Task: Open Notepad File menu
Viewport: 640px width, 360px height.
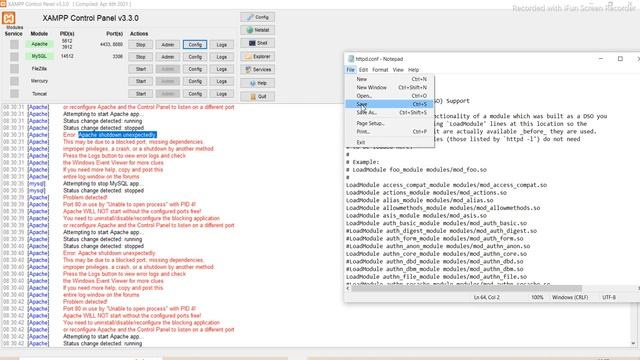Action: pyautogui.click(x=351, y=70)
